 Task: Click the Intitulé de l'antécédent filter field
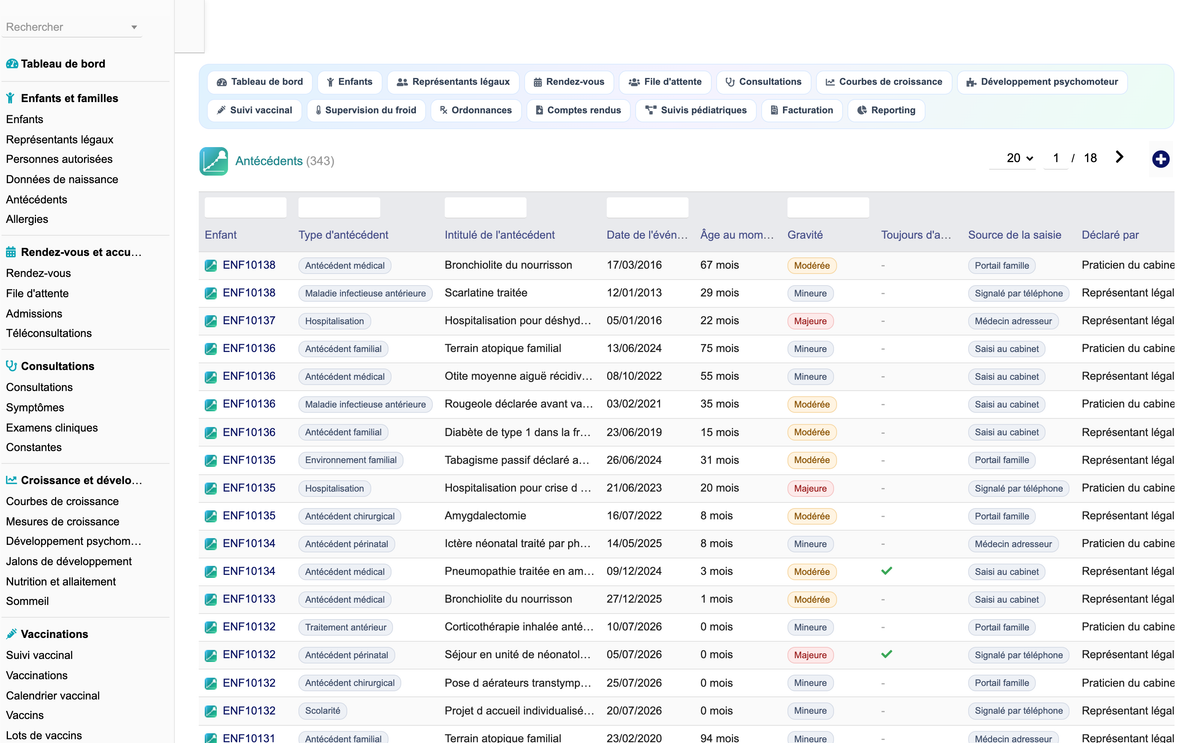point(486,207)
